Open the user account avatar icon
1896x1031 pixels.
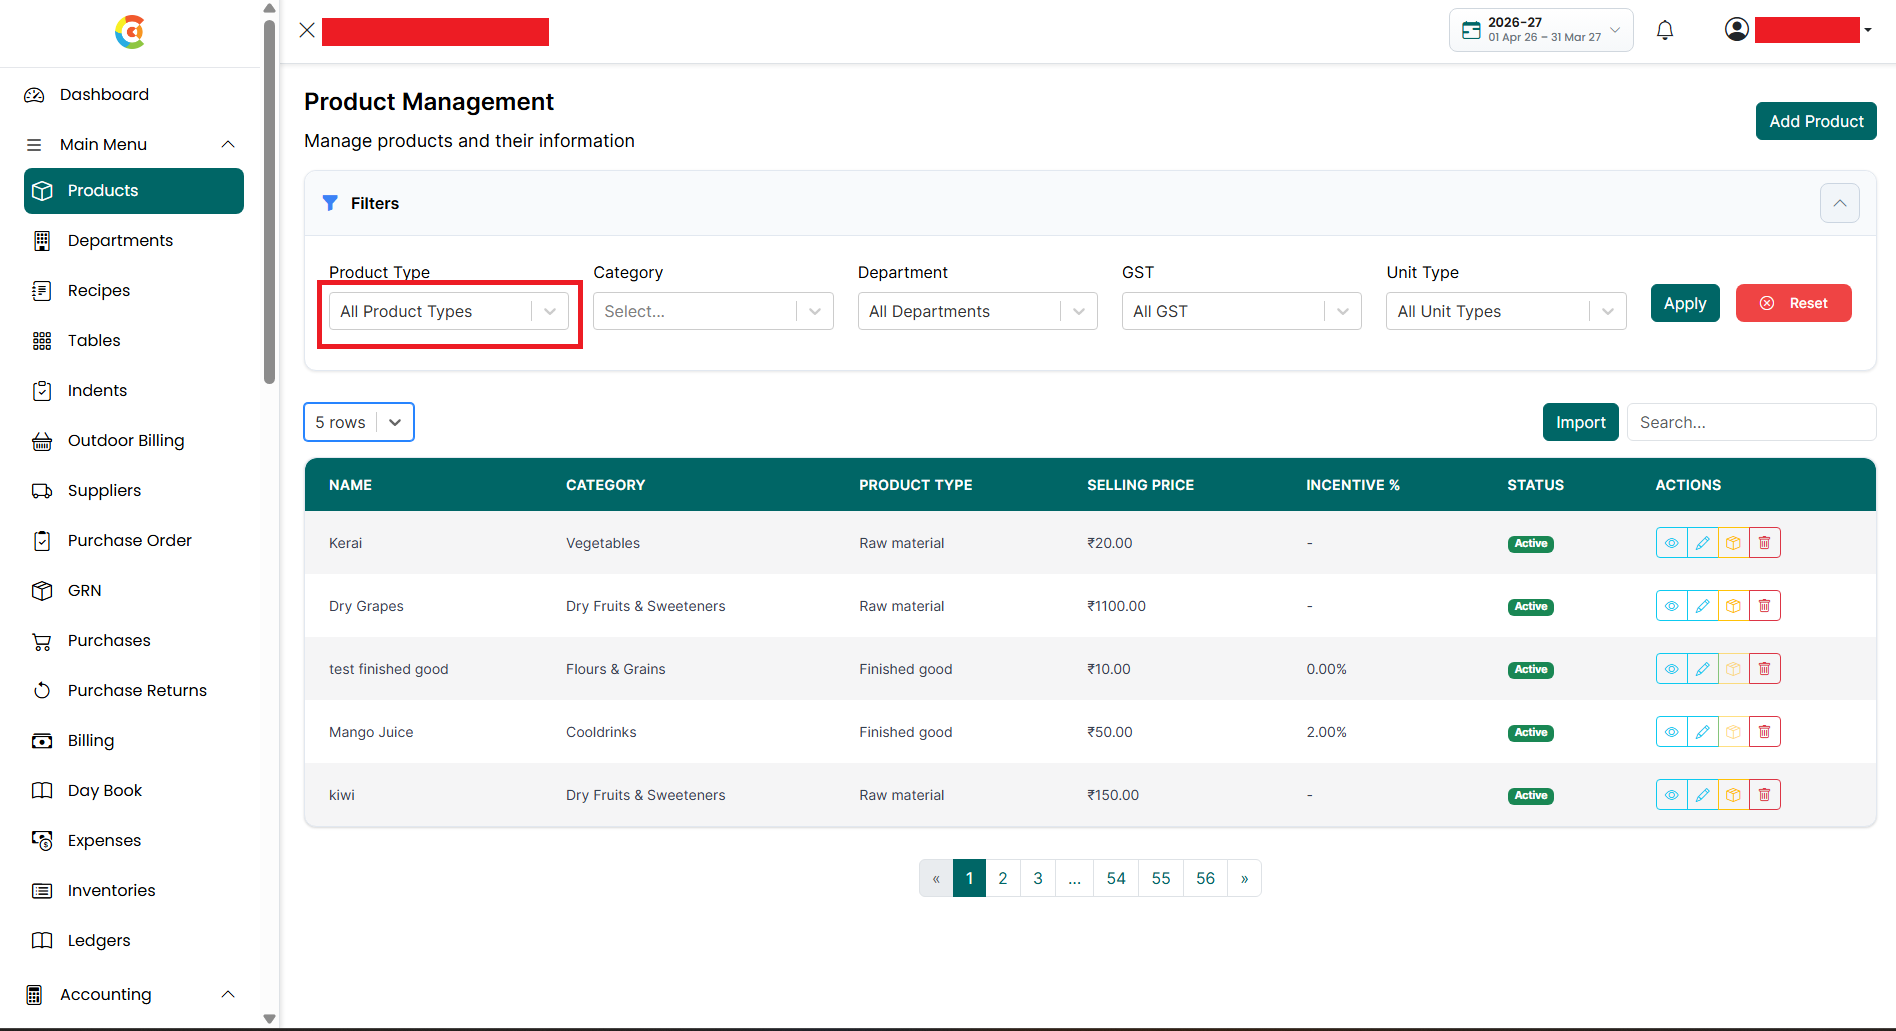pos(1737,30)
